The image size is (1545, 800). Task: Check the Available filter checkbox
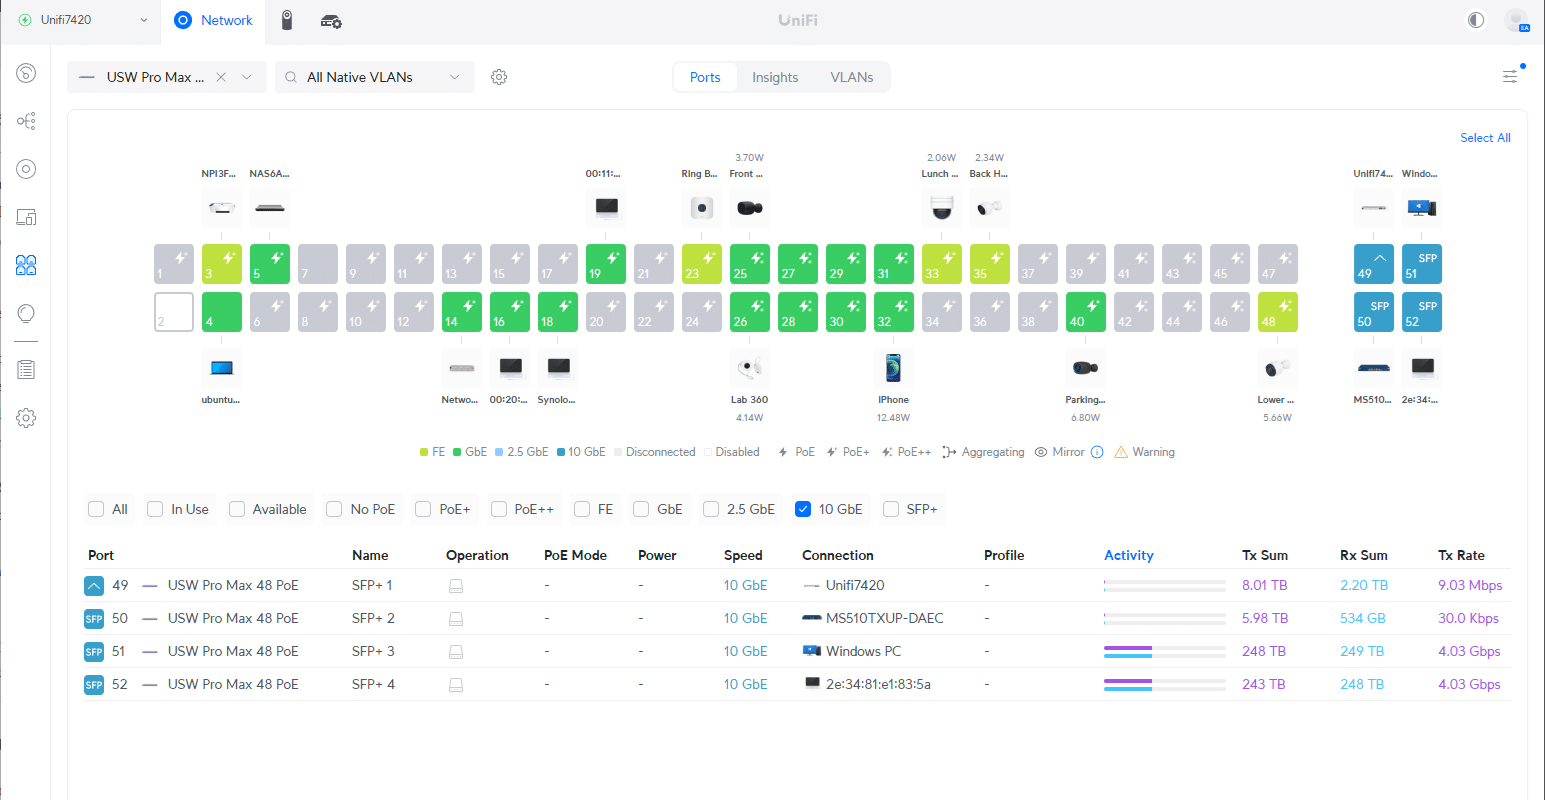pyautogui.click(x=237, y=509)
